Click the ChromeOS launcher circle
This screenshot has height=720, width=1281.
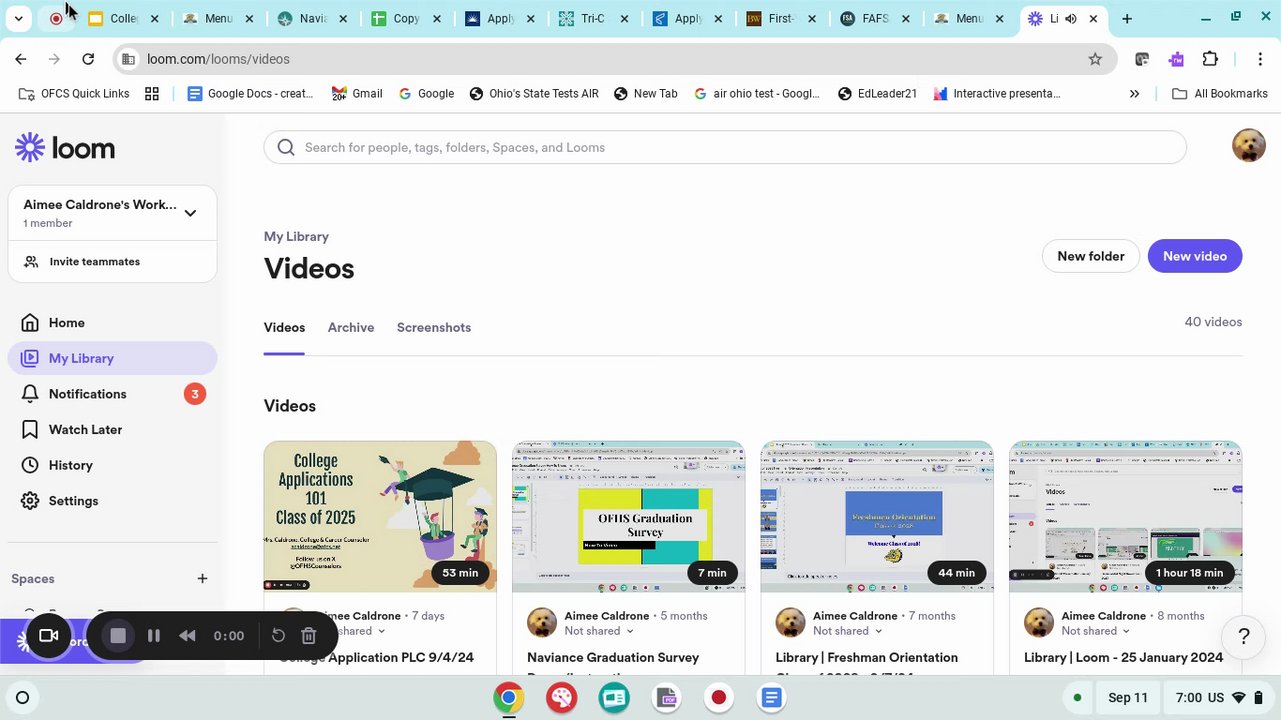click(22, 698)
